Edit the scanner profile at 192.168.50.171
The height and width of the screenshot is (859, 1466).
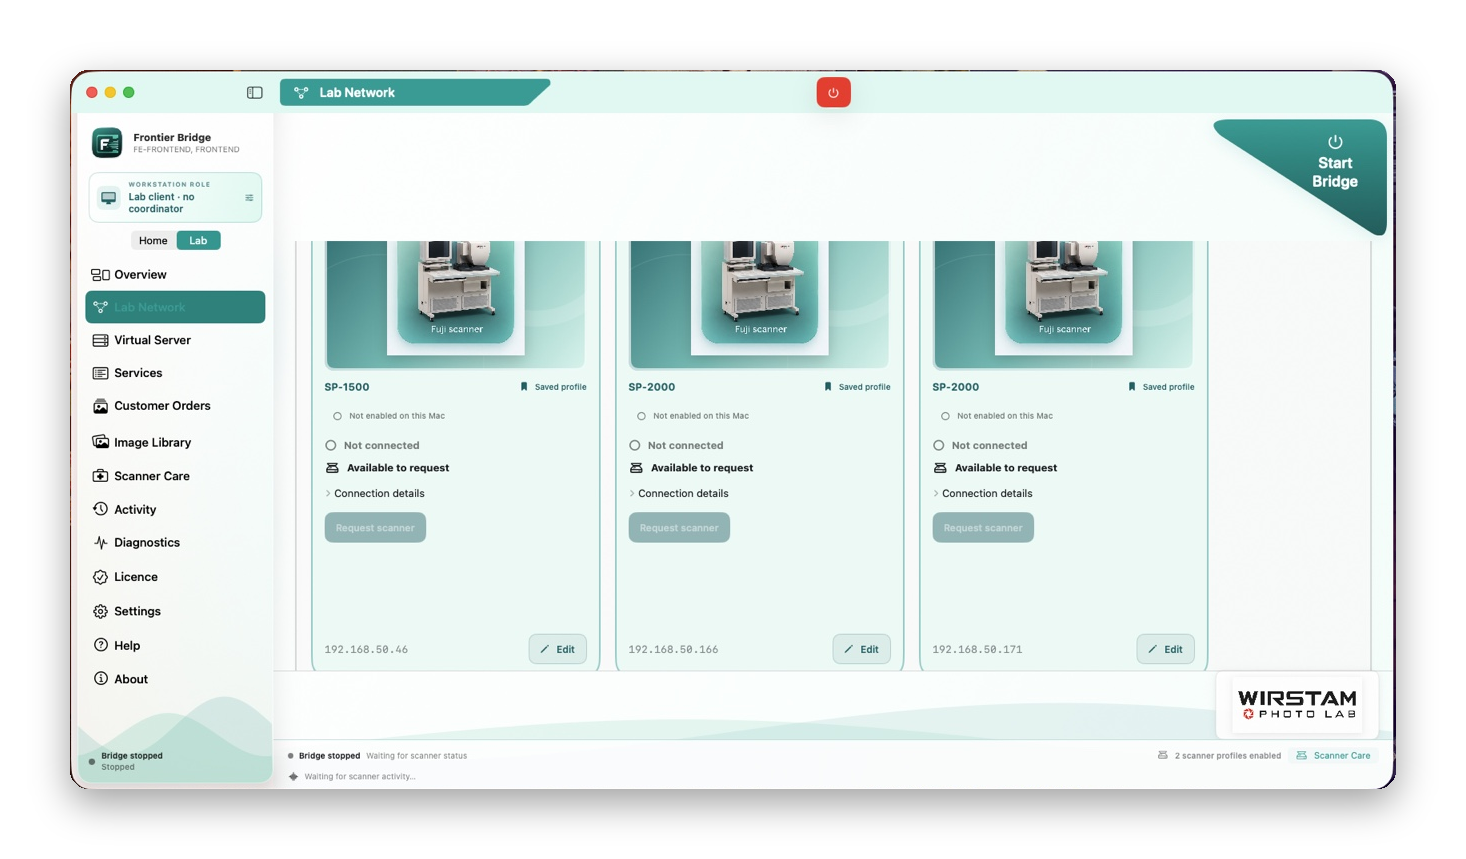[1166, 649]
